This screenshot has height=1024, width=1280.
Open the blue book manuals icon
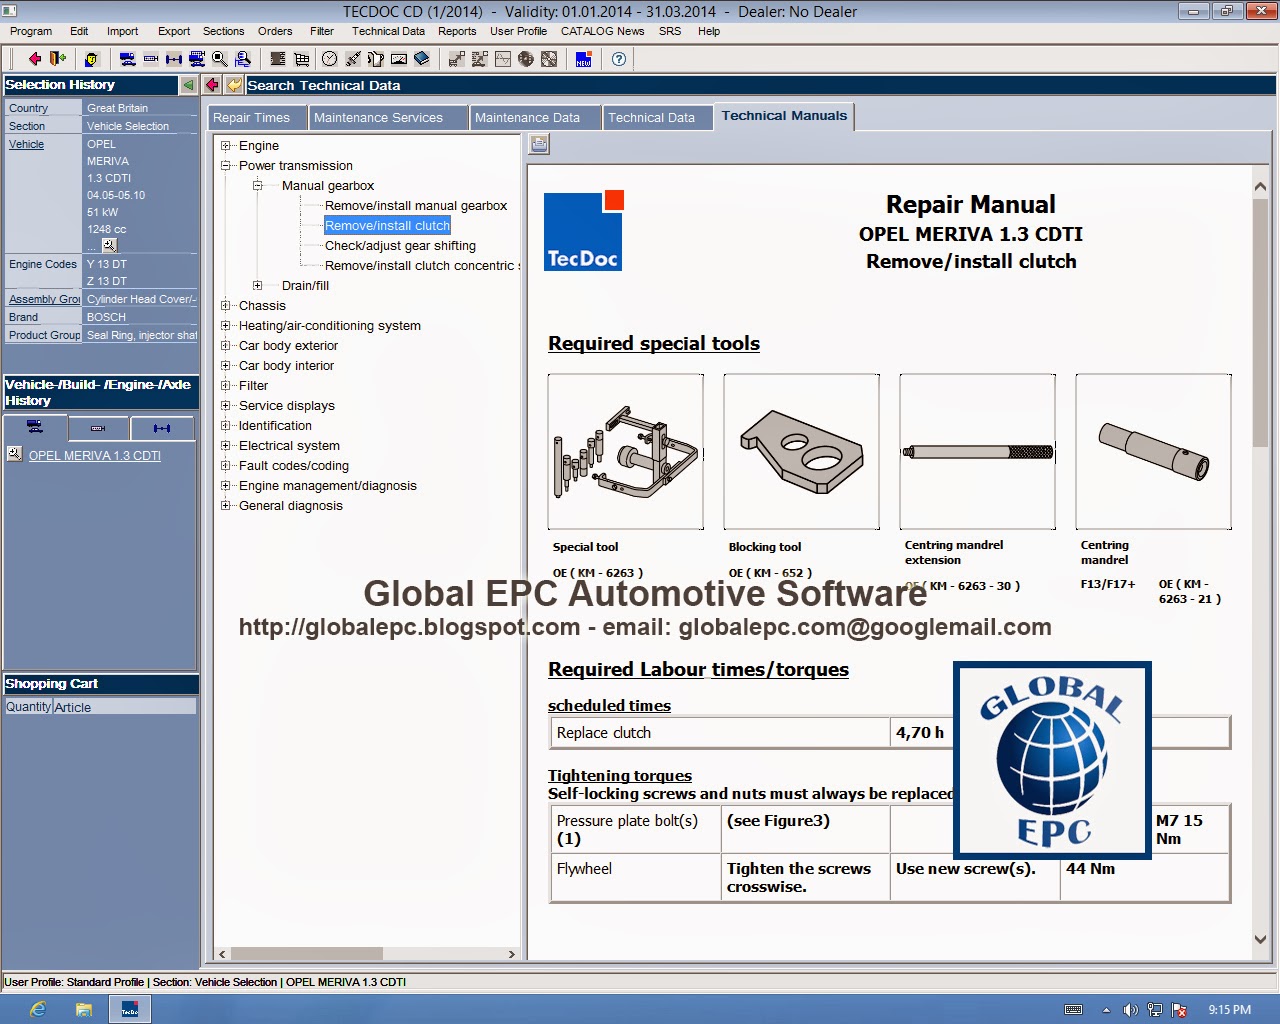421,59
